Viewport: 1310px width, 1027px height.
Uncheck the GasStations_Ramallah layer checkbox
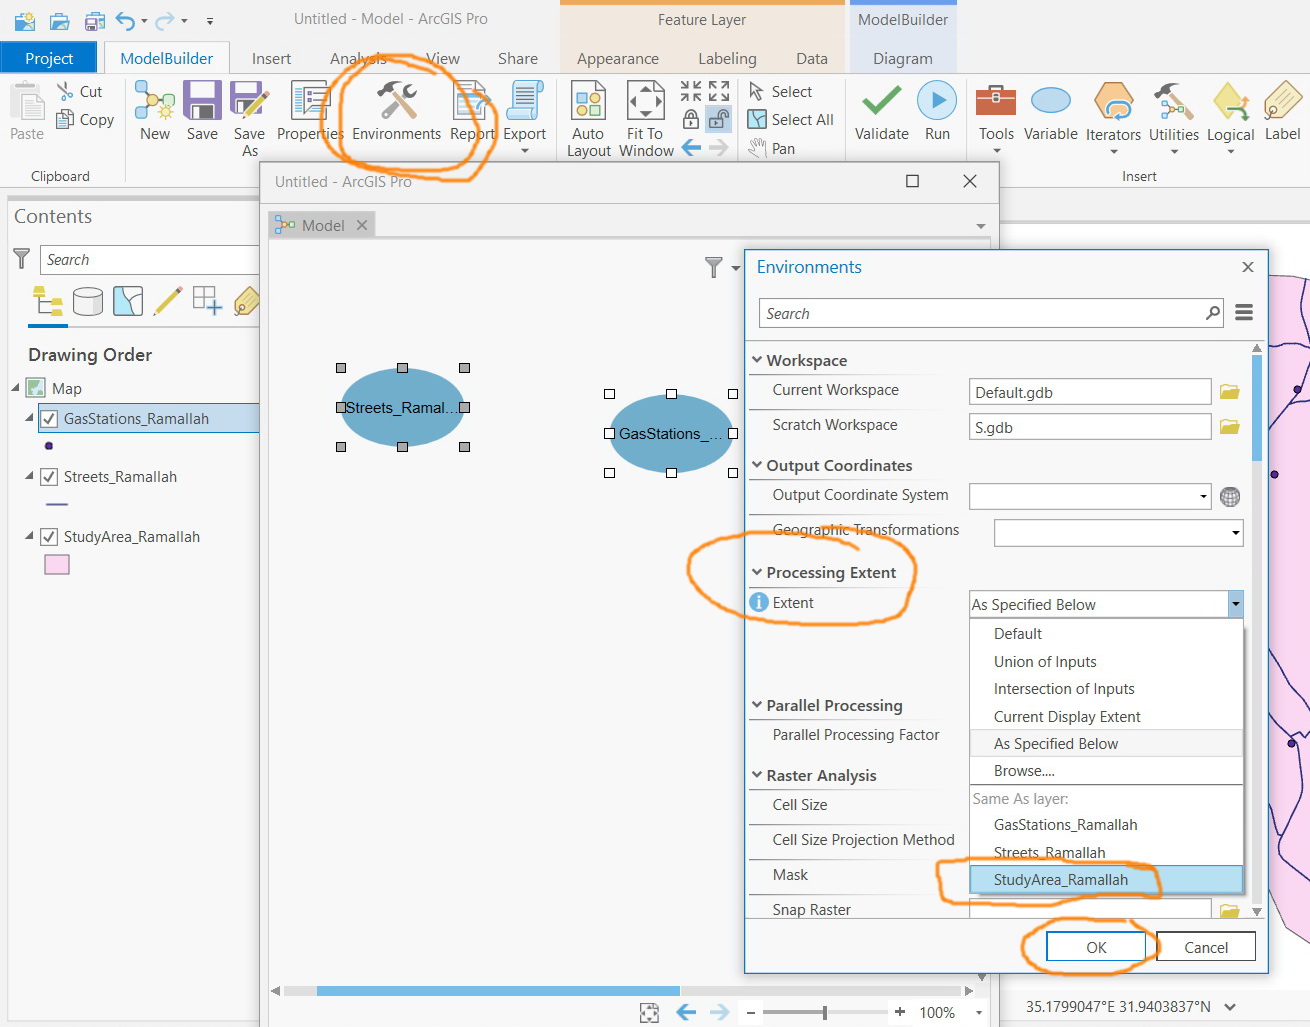(49, 419)
